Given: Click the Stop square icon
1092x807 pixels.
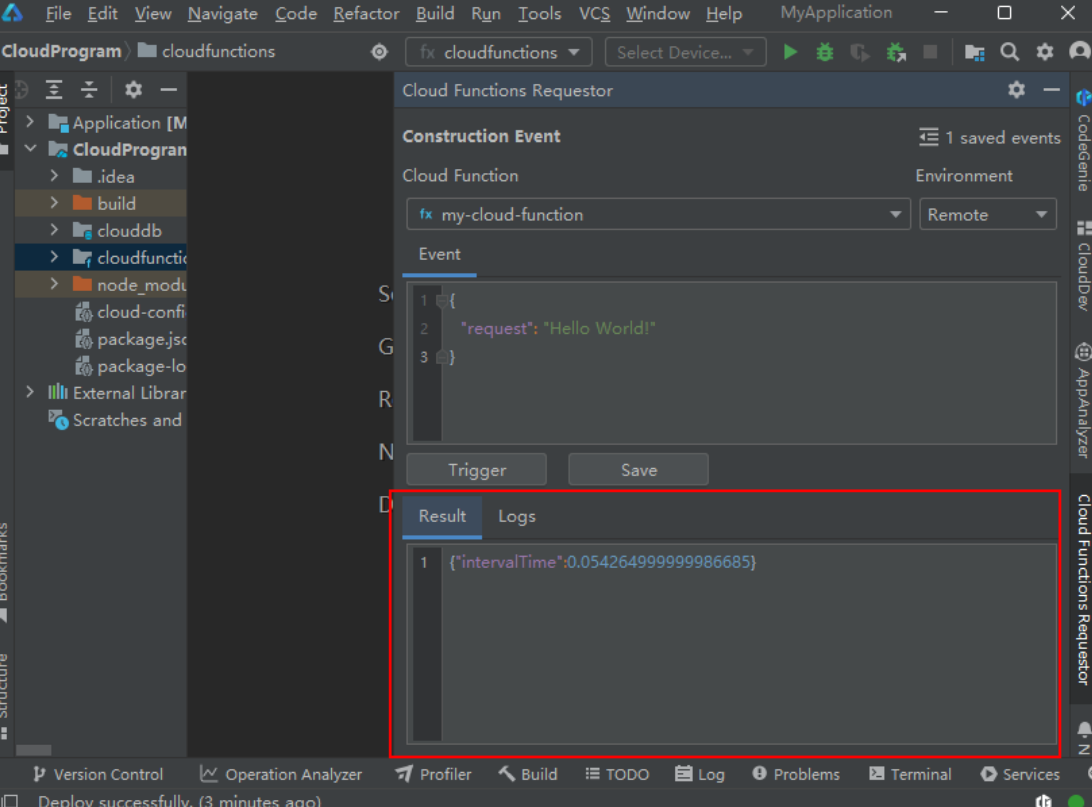Looking at the screenshot, I should coord(930,52).
